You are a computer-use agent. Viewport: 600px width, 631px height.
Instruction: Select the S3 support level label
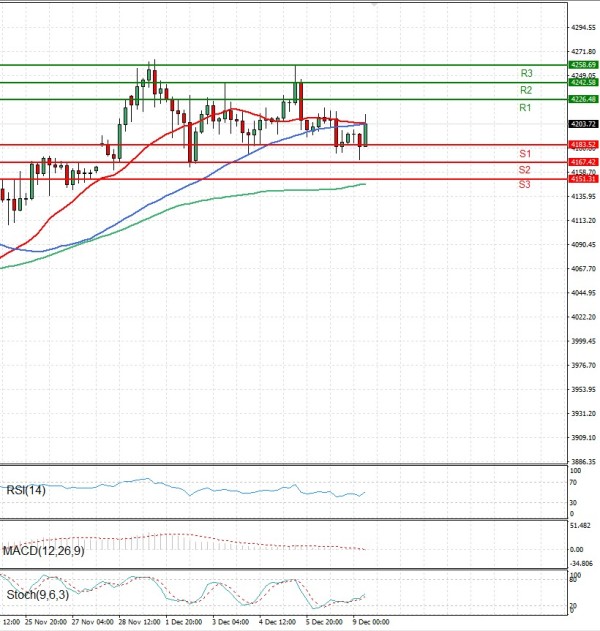click(x=524, y=185)
